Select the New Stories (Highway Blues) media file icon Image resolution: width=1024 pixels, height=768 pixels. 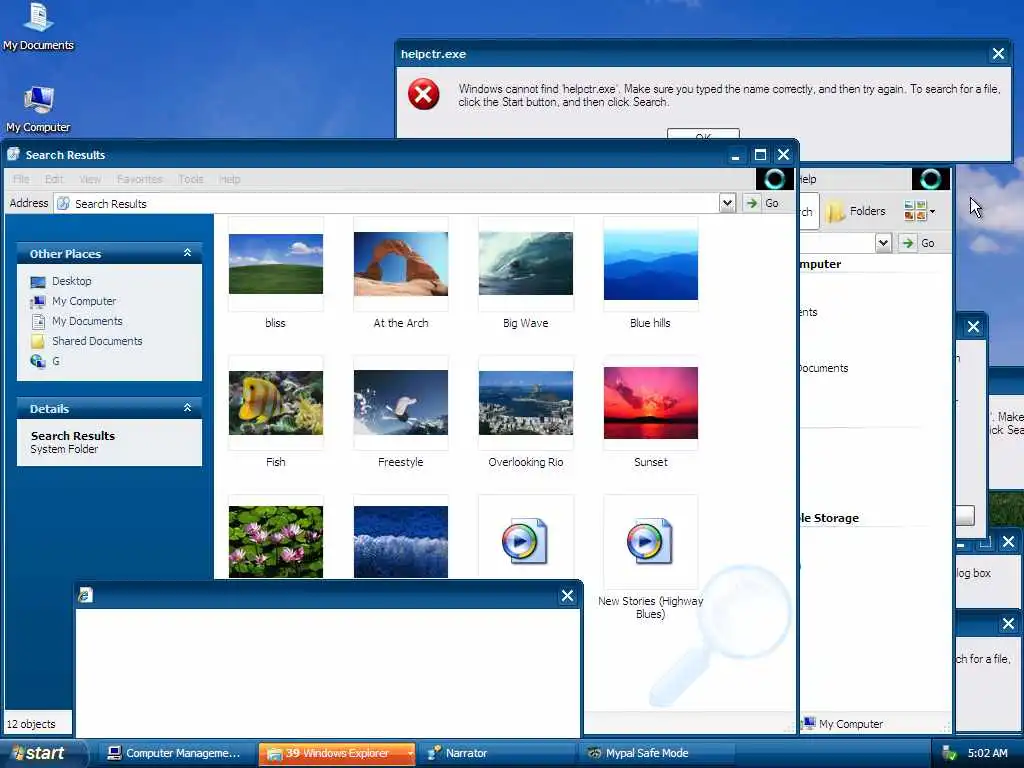[649, 541]
